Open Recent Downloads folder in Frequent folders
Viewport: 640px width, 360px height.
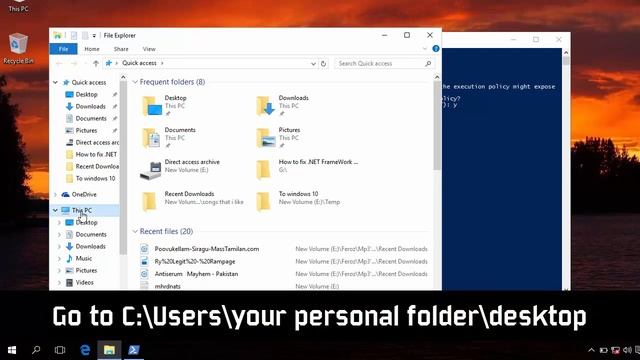[149, 202]
